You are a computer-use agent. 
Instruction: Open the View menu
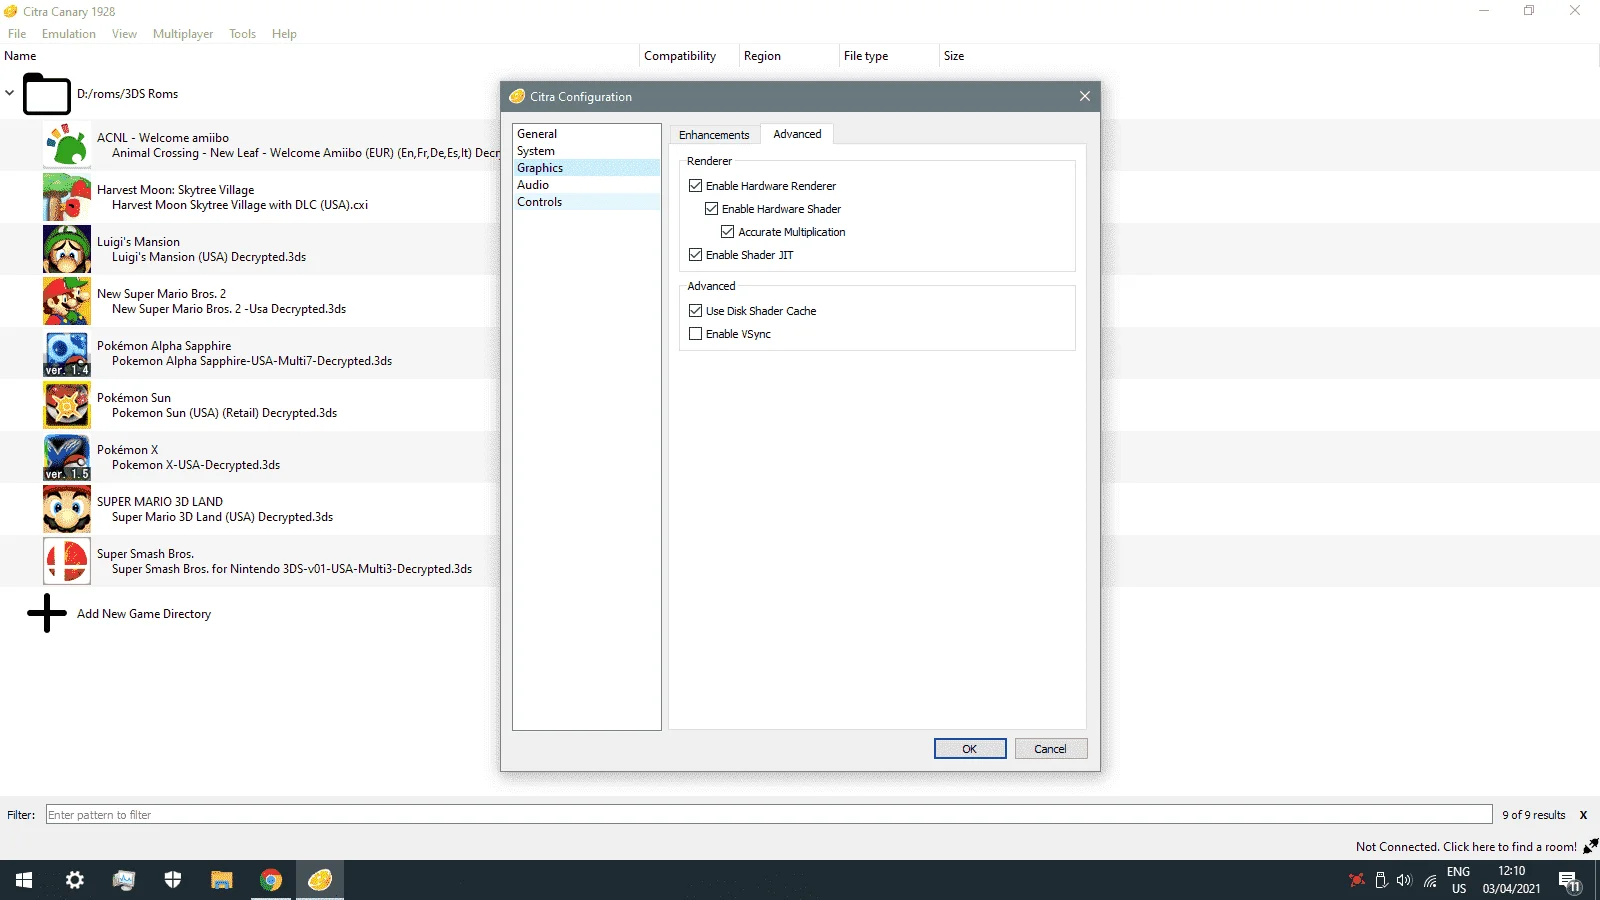click(x=124, y=34)
